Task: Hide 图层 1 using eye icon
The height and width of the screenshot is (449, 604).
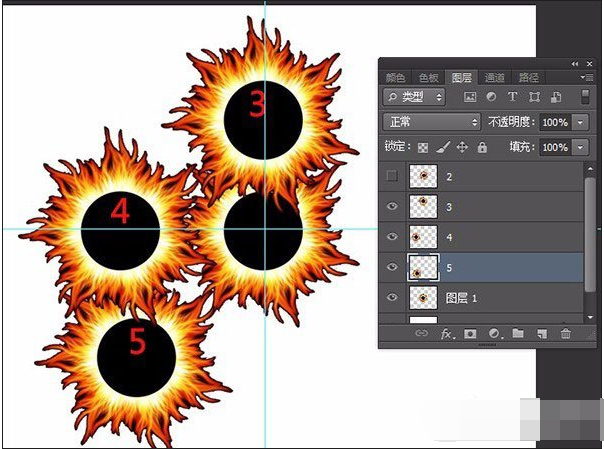Action: [x=392, y=297]
